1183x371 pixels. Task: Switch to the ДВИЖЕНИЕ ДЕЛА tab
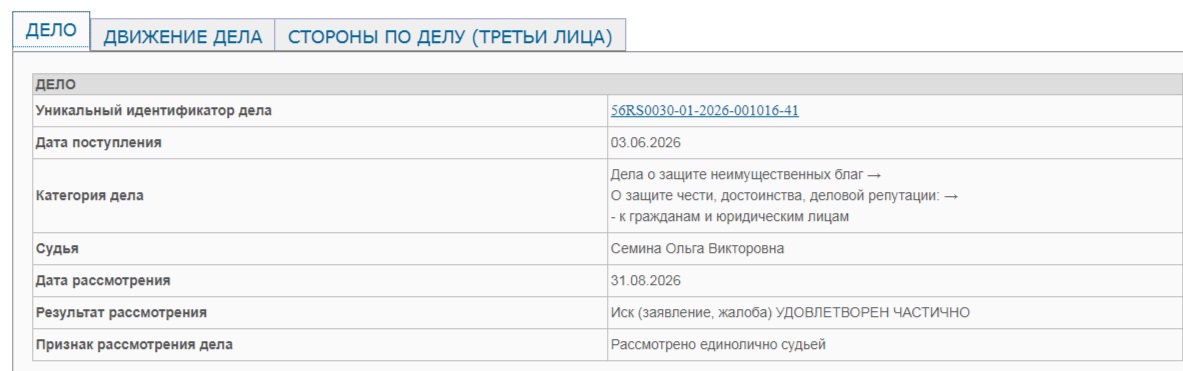pos(183,35)
